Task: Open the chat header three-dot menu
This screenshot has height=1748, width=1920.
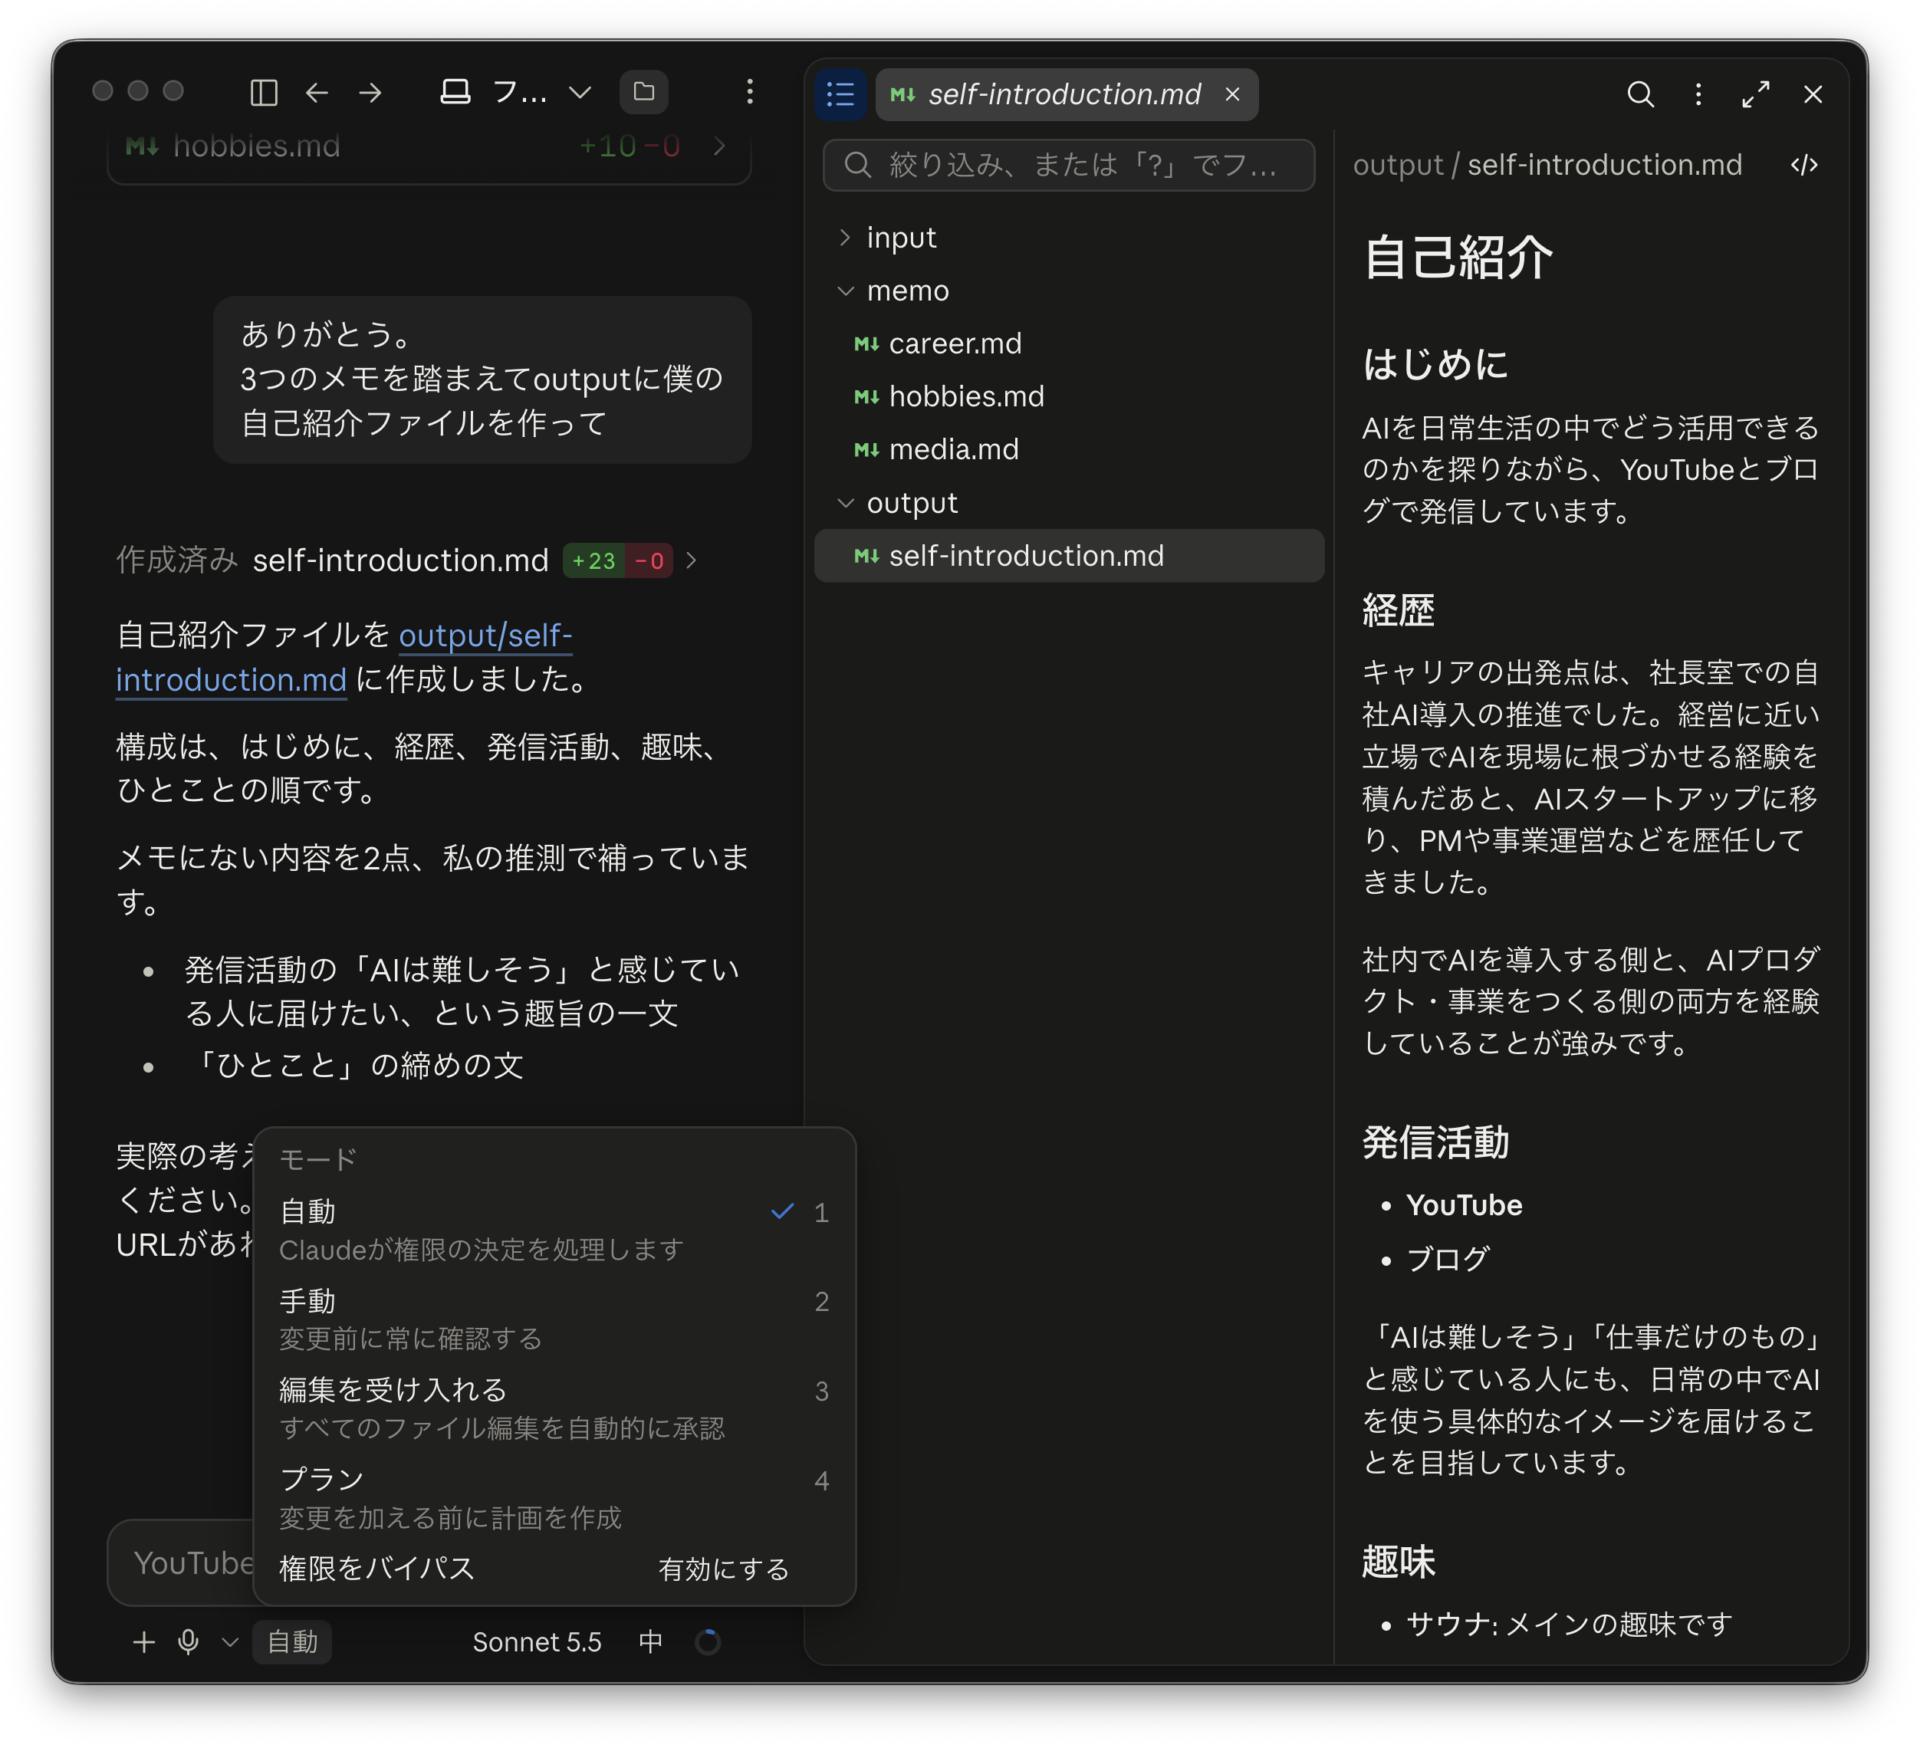Action: coord(749,92)
